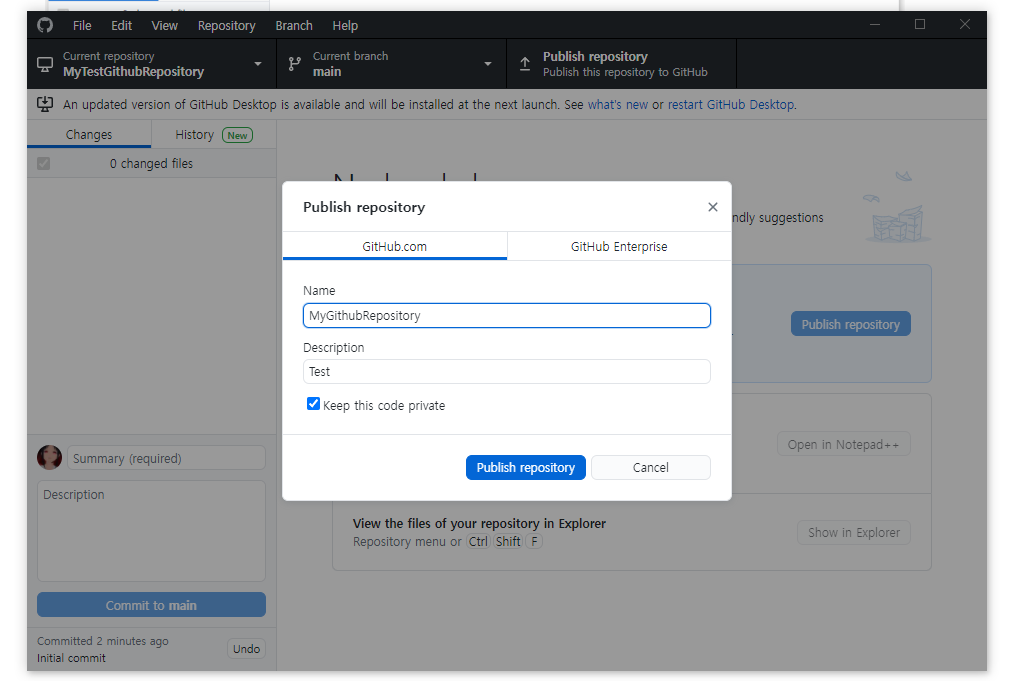Click Committed 2 minutes ago text
The width and height of the screenshot is (1009, 681).
tap(103, 641)
